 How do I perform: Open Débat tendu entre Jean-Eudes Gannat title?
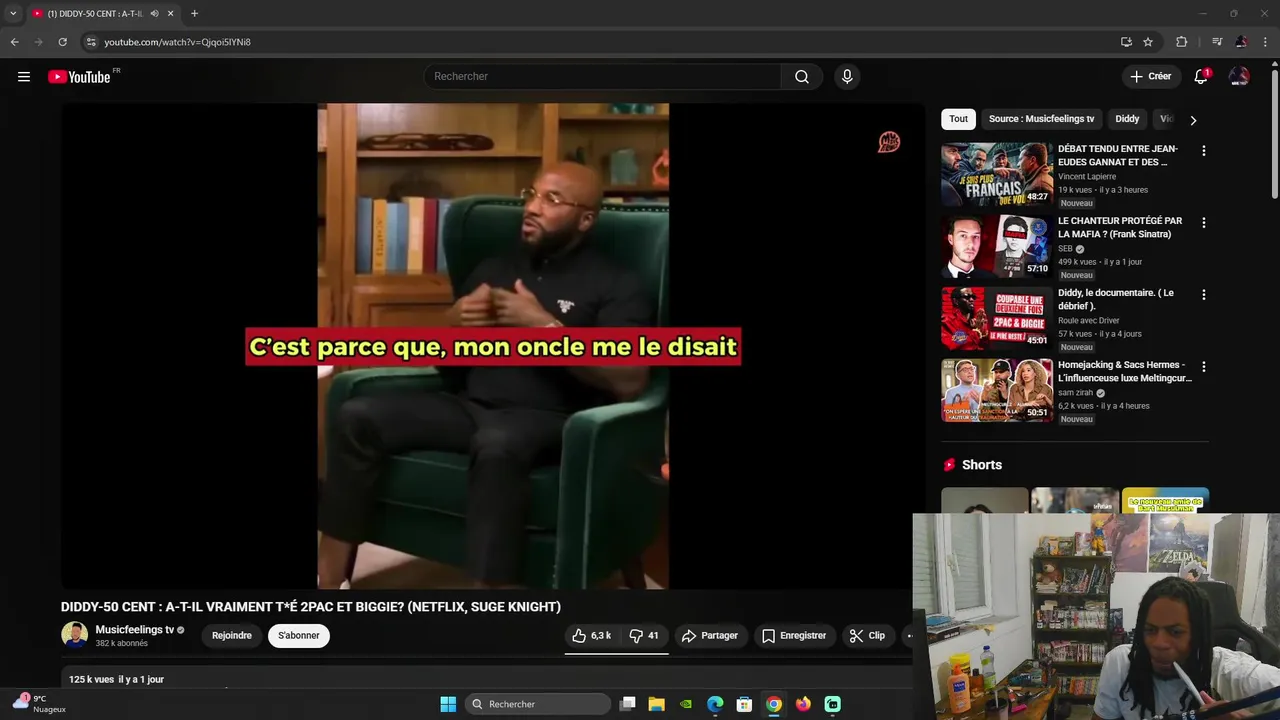[x=1118, y=155]
